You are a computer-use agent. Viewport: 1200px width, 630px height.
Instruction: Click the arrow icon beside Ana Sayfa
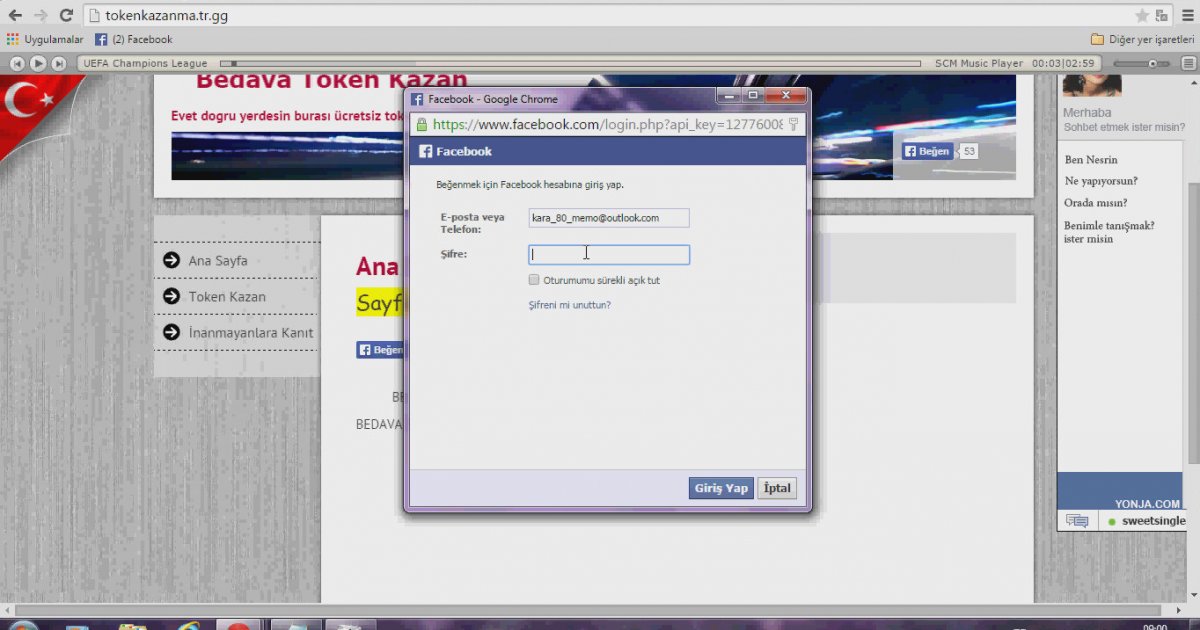(171, 261)
